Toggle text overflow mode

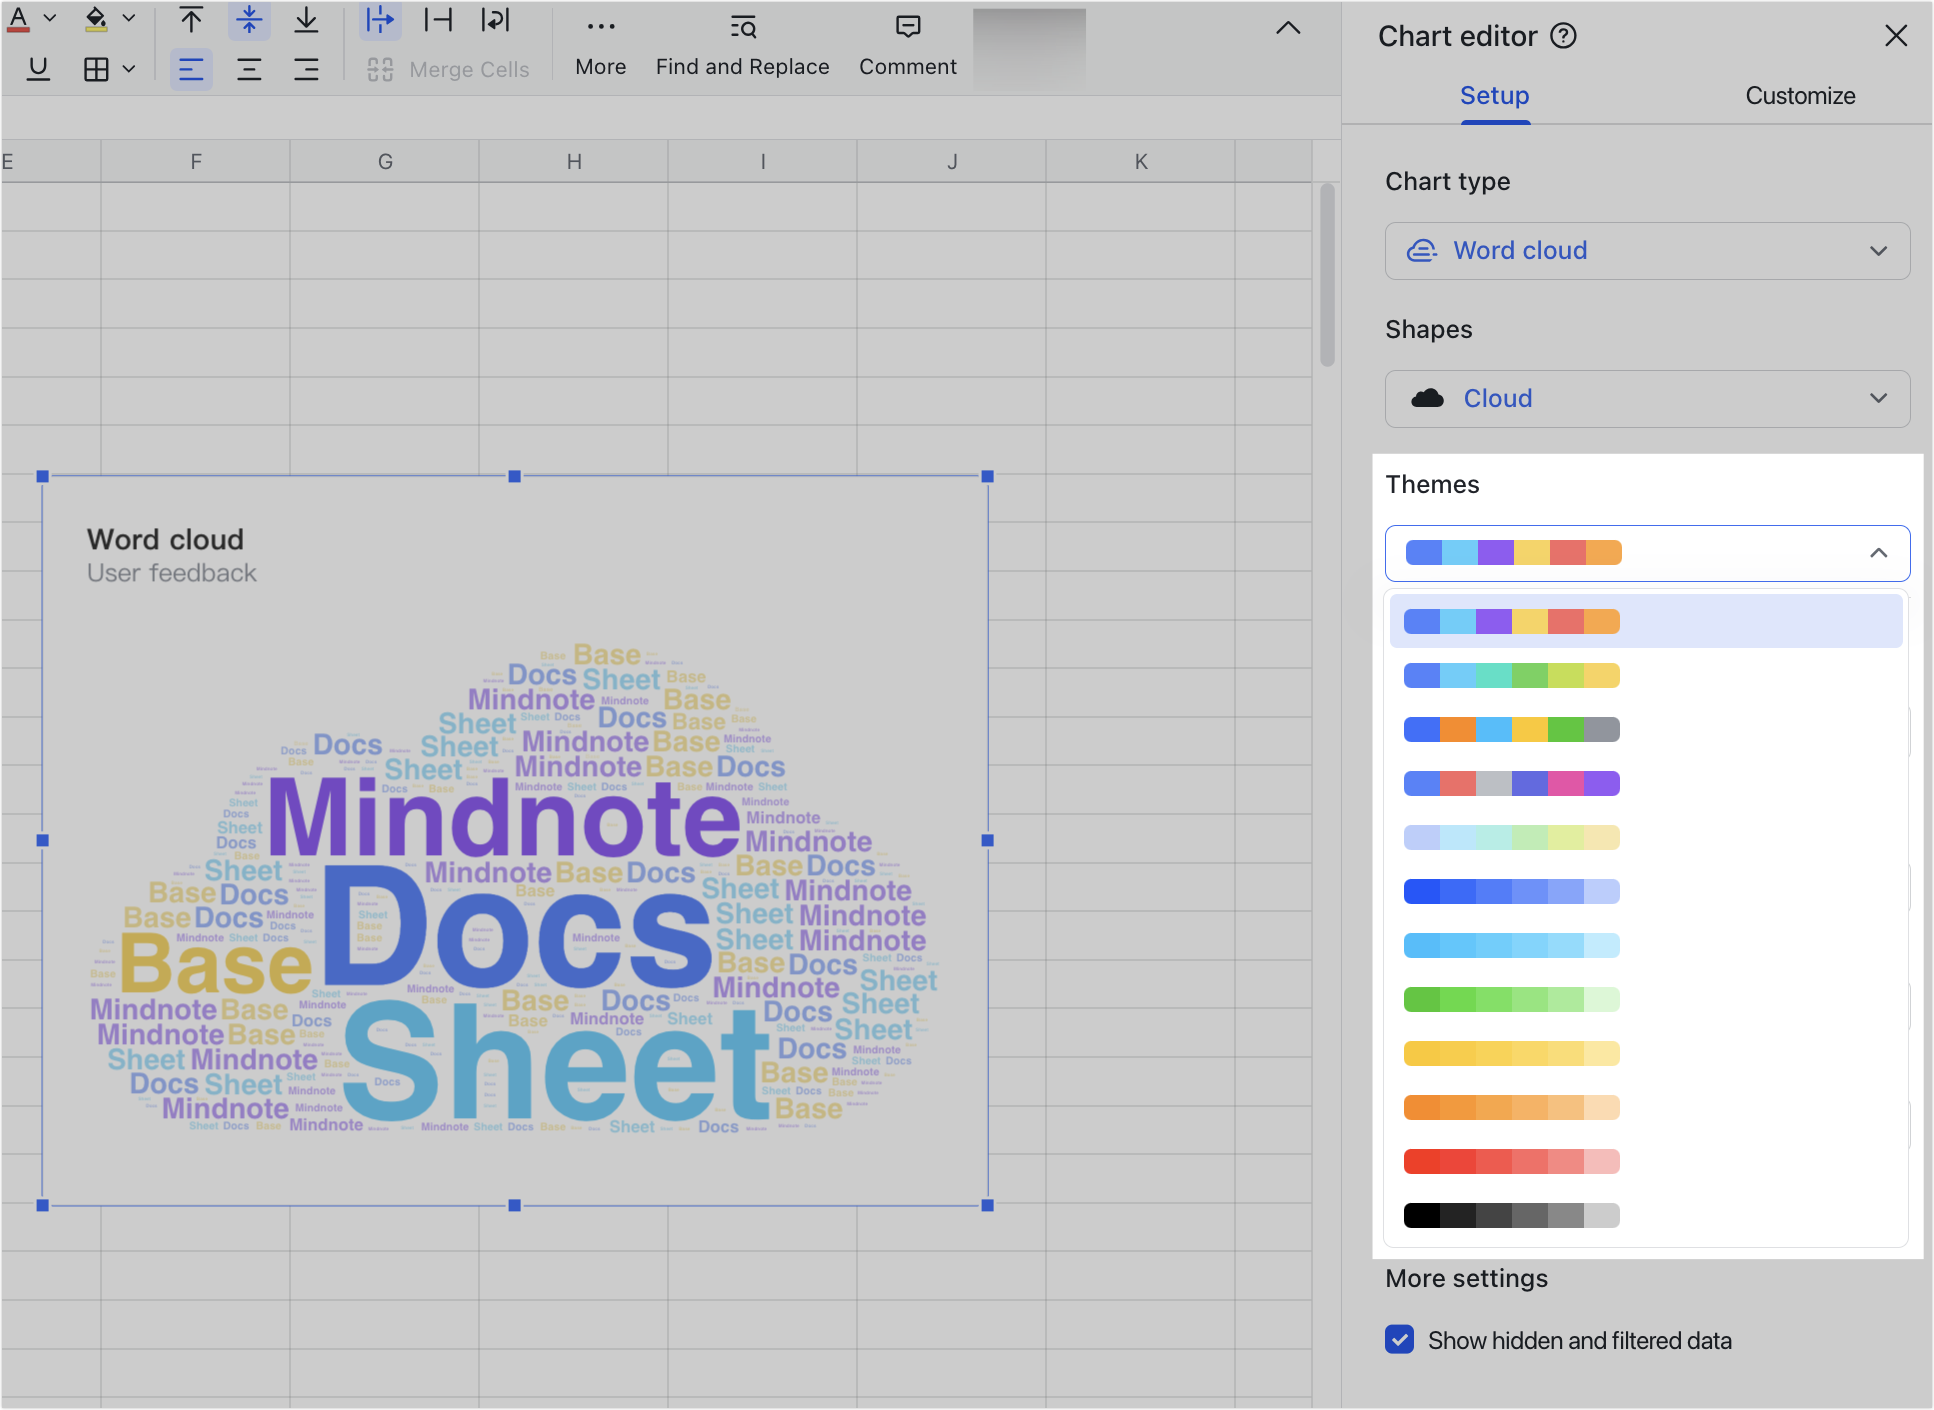pyautogui.click(x=380, y=19)
